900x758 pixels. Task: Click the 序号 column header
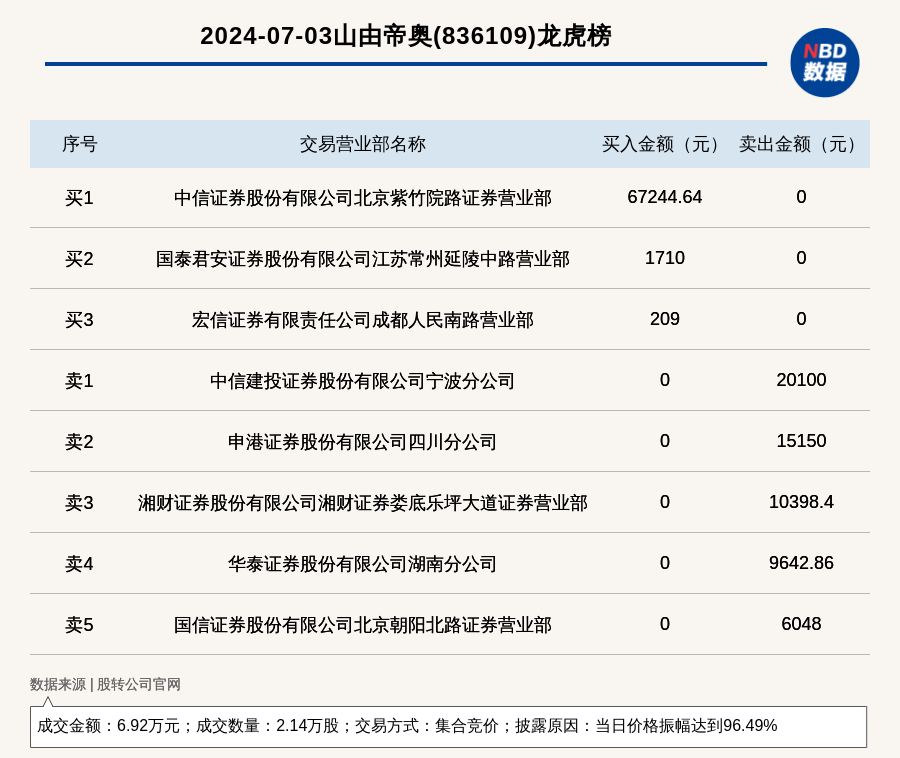click(80, 144)
